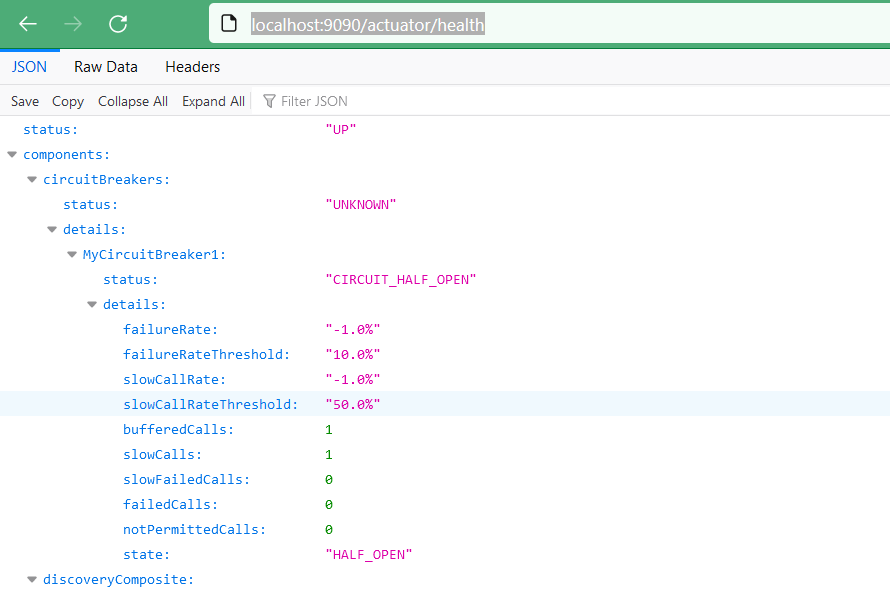
Task: Click the status key under circuitBreakers
Action: click(x=90, y=204)
